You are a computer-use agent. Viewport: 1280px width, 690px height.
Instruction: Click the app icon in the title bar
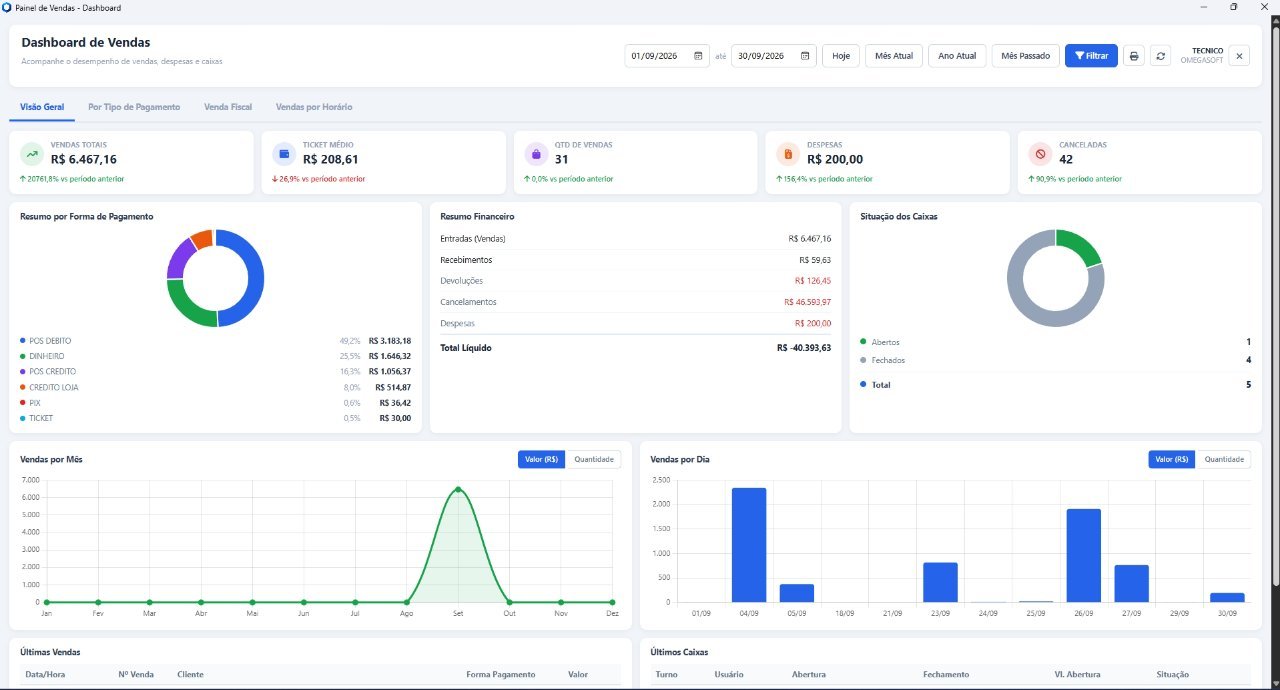point(8,7)
